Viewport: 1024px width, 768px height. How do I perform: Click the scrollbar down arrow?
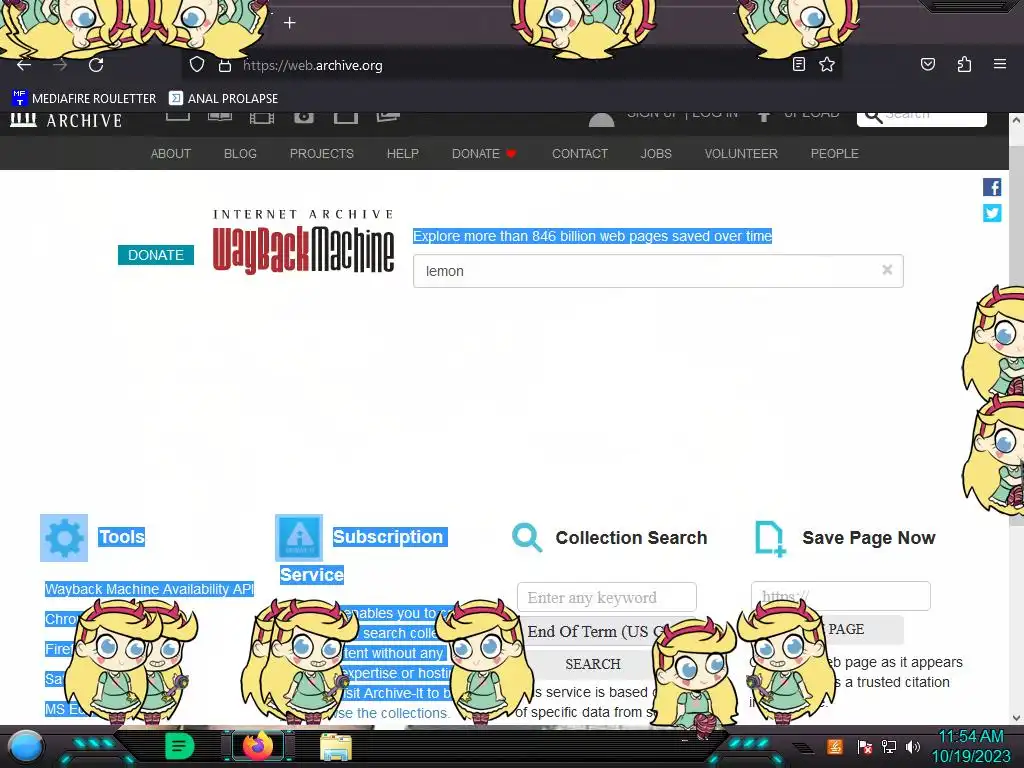click(x=1016, y=717)
